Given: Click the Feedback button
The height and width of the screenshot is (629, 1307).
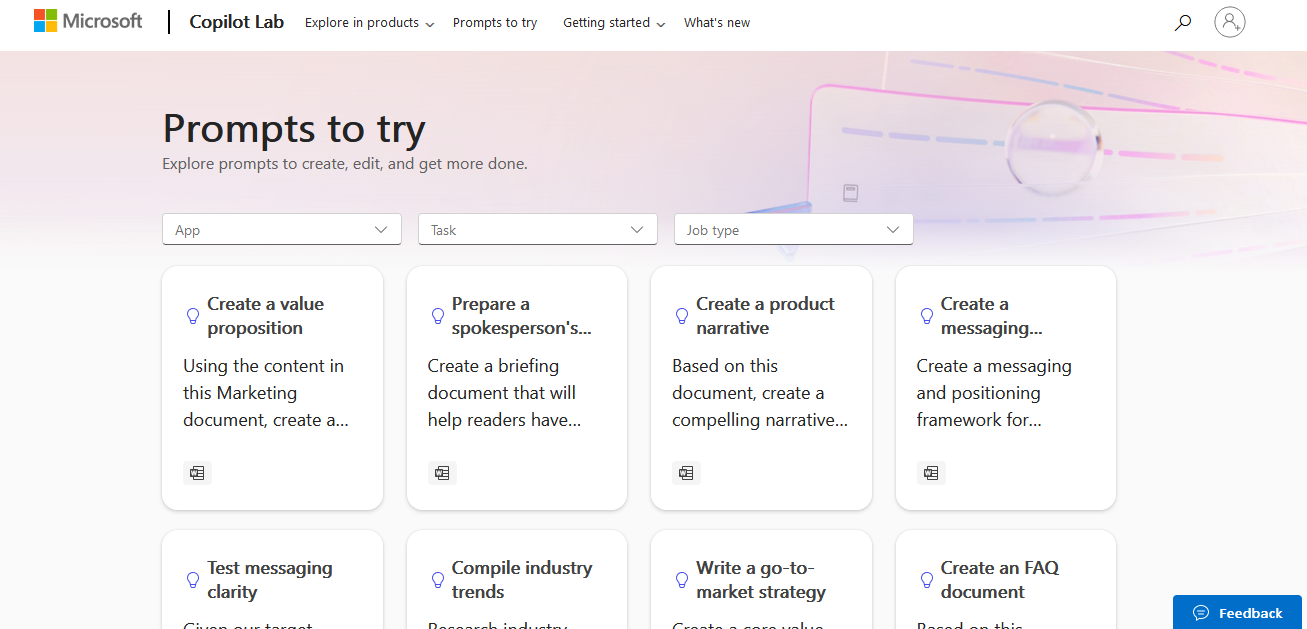Looking at the screenshot, I should (x=1237, y=613).
